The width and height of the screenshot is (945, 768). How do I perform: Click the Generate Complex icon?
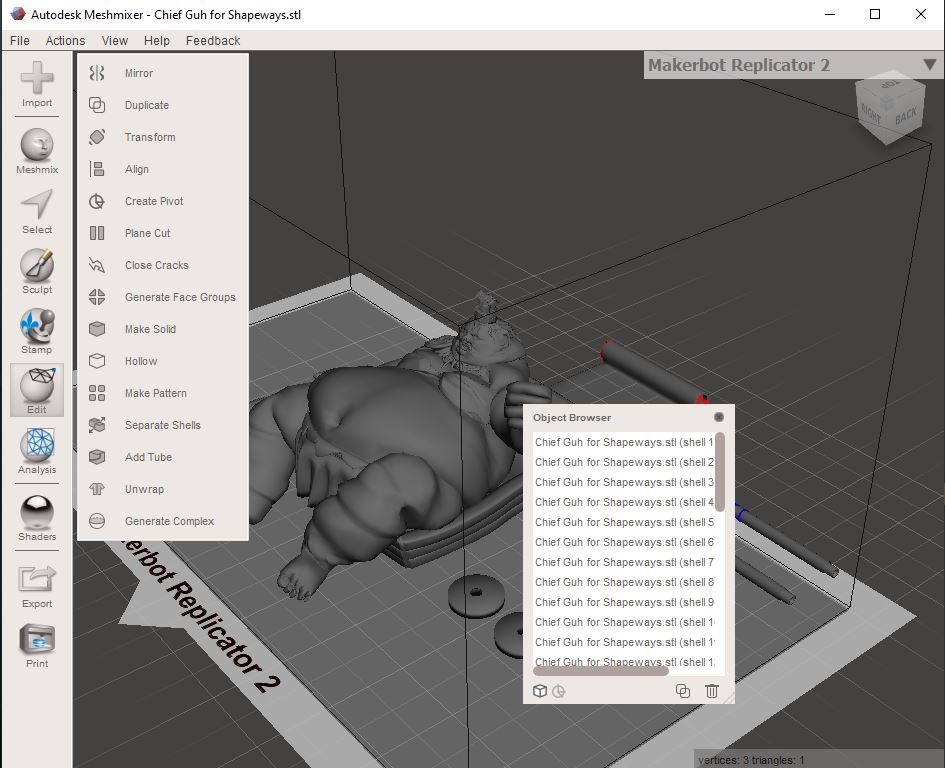97,521
